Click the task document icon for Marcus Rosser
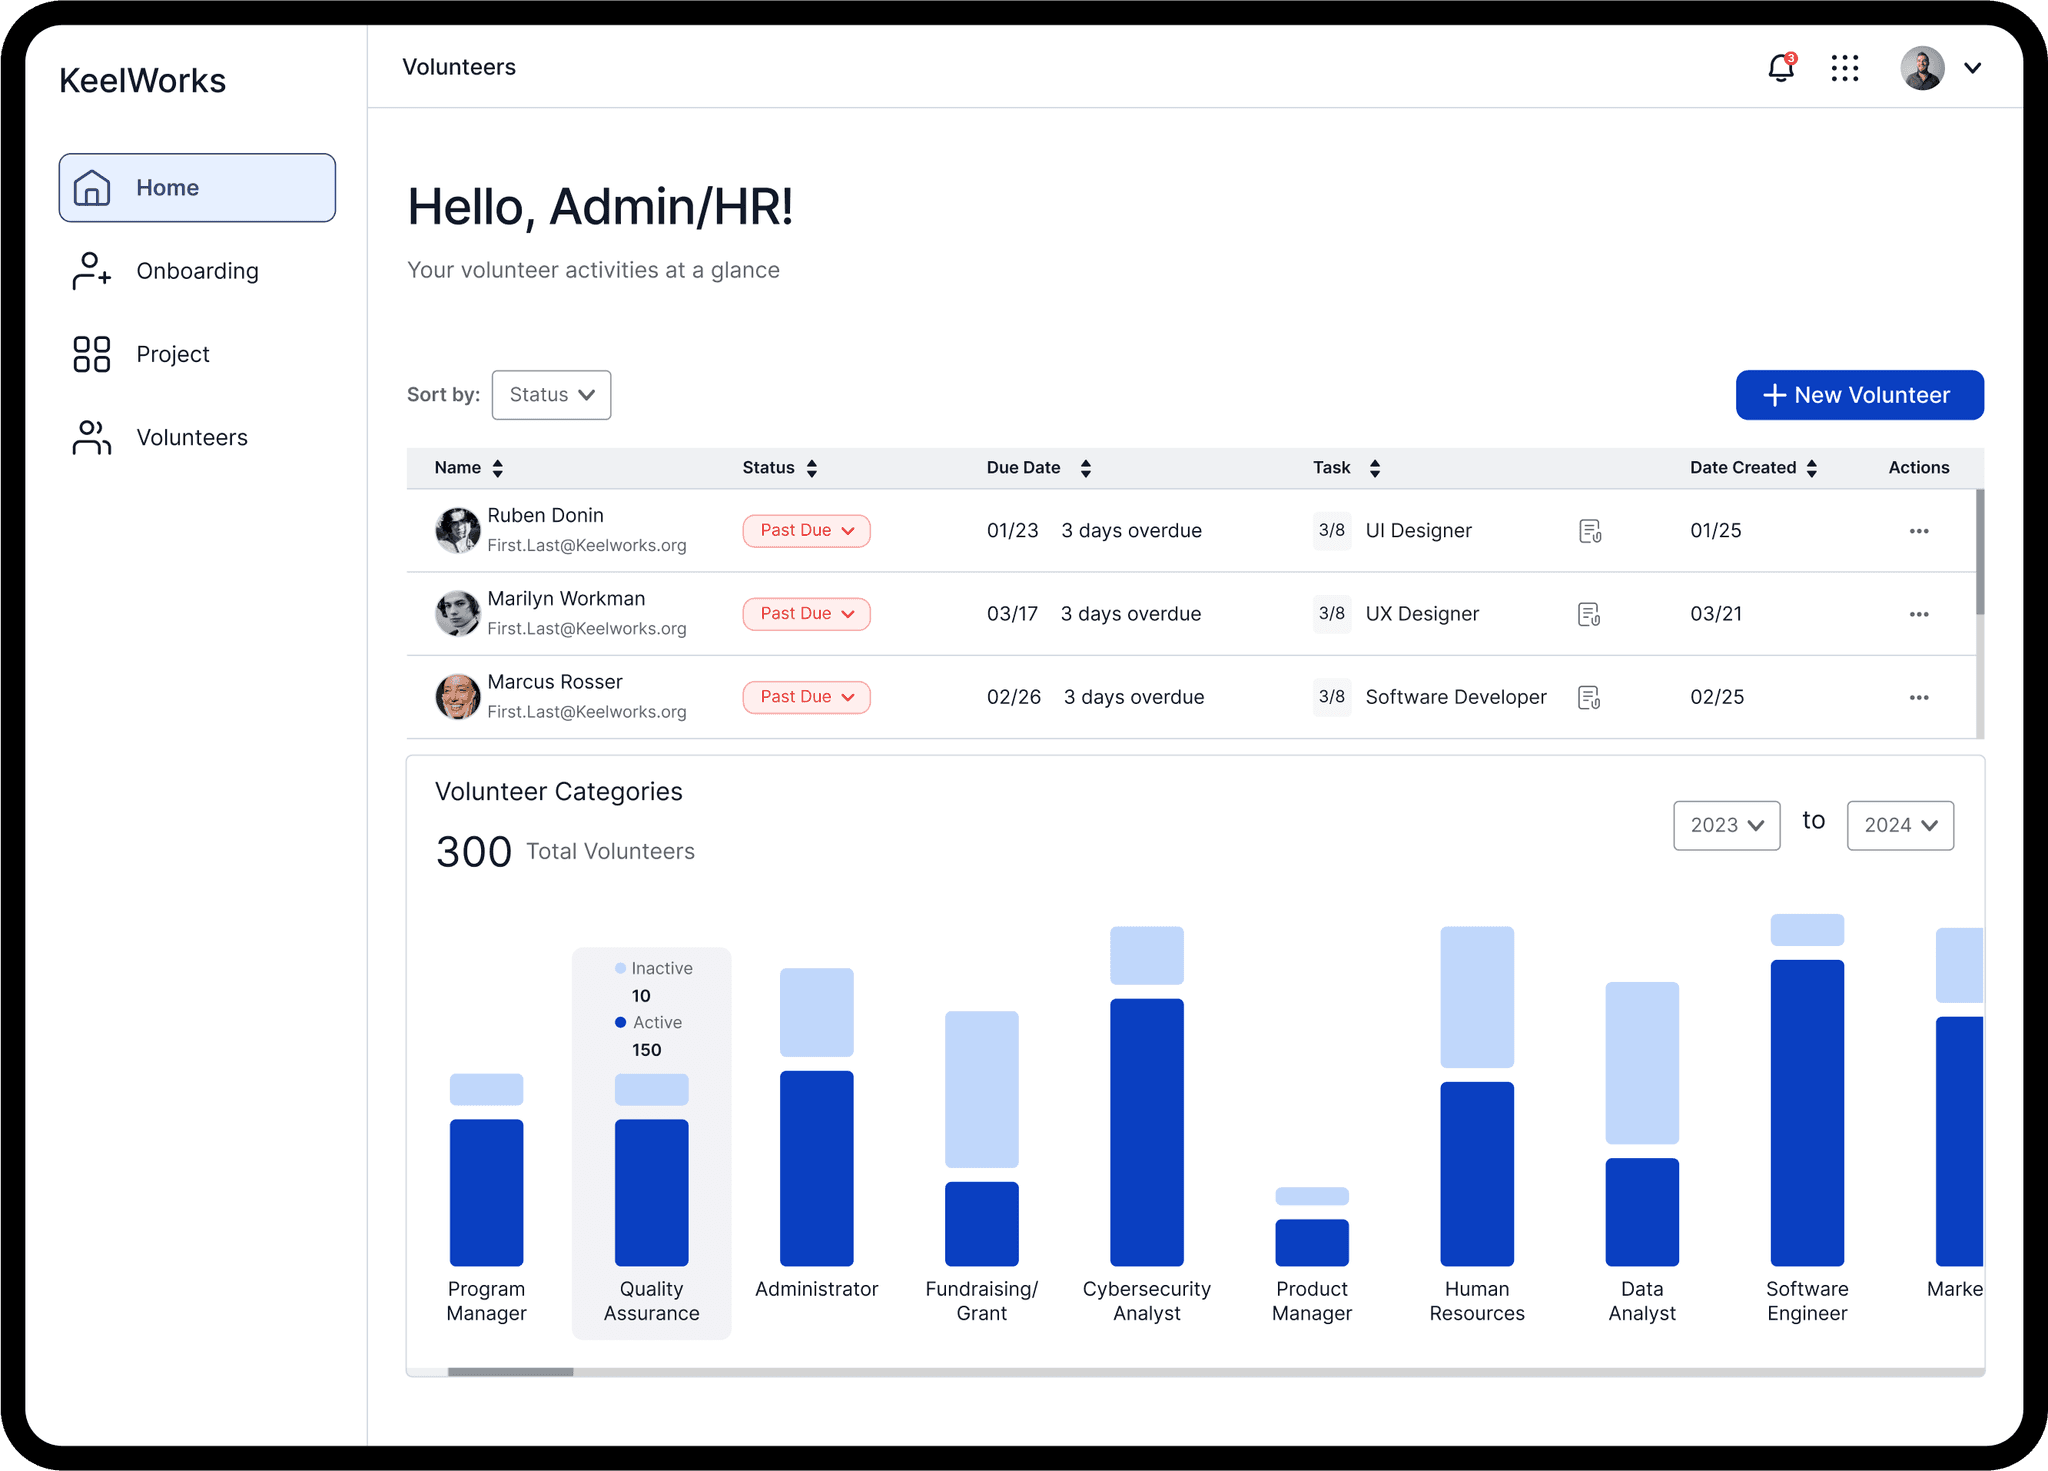 1589,697
